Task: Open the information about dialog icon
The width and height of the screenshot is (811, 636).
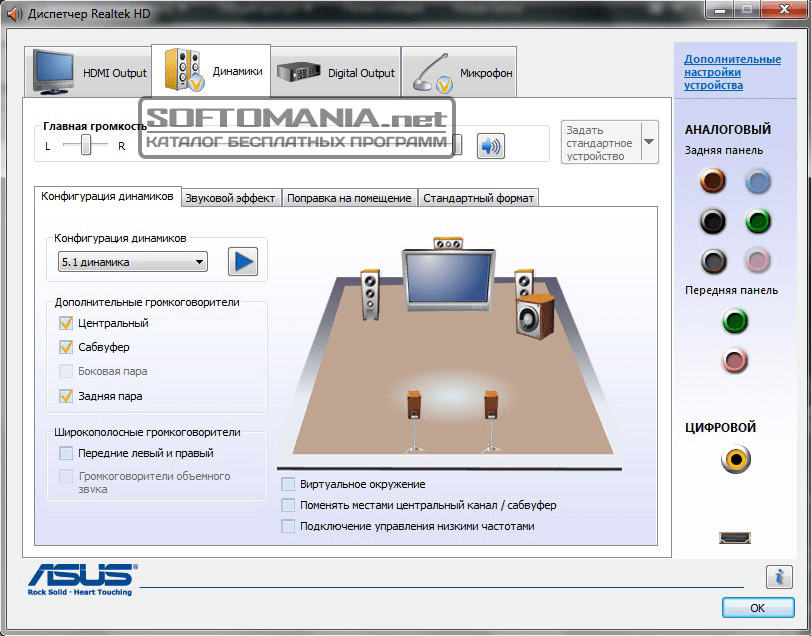Action: (x=779, y=576)
